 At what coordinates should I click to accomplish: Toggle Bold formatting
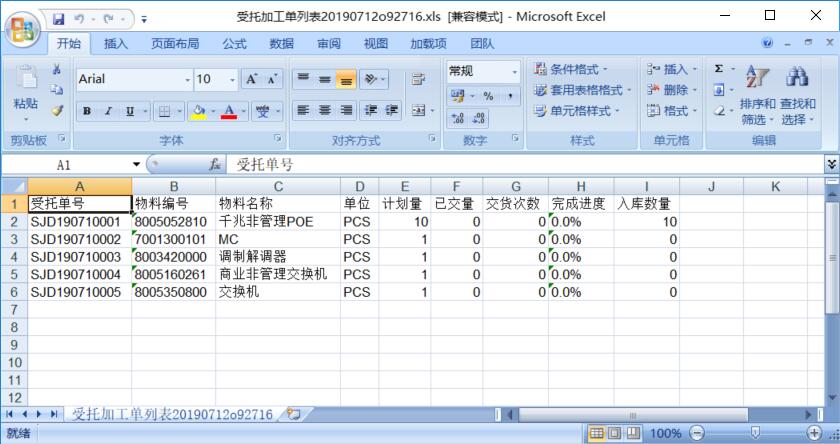[87, 111]
